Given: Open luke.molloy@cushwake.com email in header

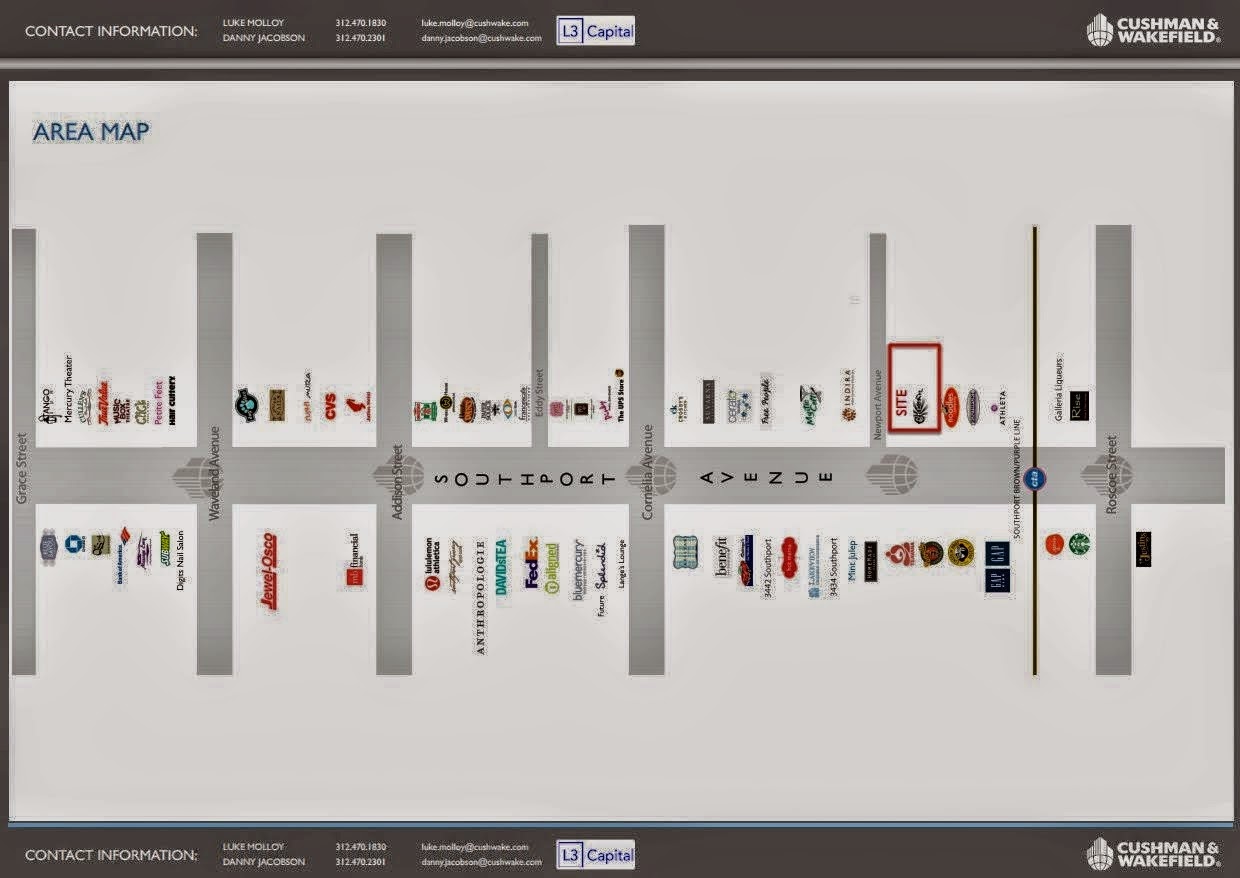Looking at the screenshot, I should 475,22.
